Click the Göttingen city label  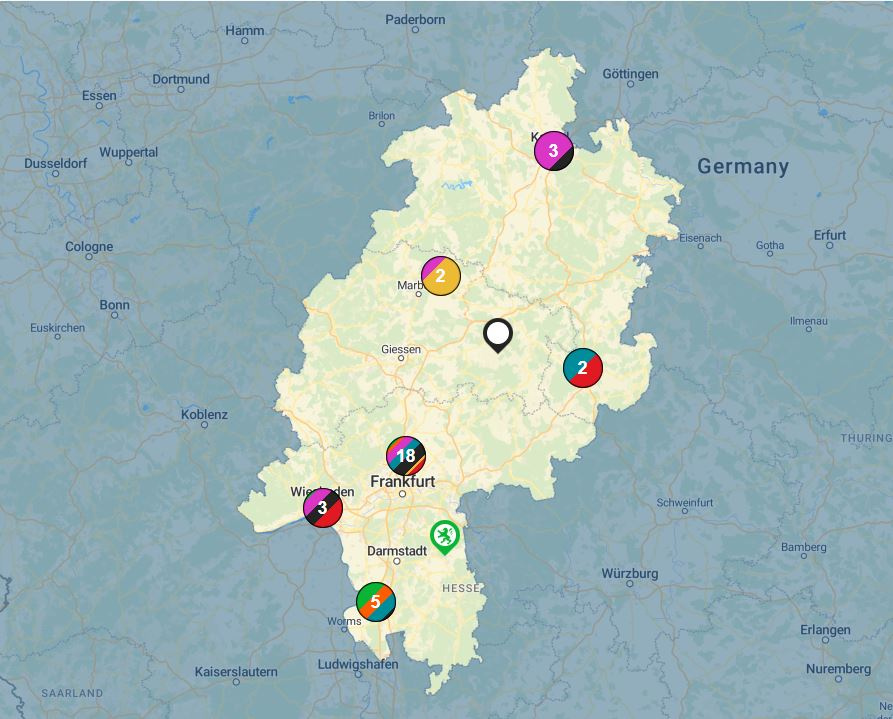(630, 74)
